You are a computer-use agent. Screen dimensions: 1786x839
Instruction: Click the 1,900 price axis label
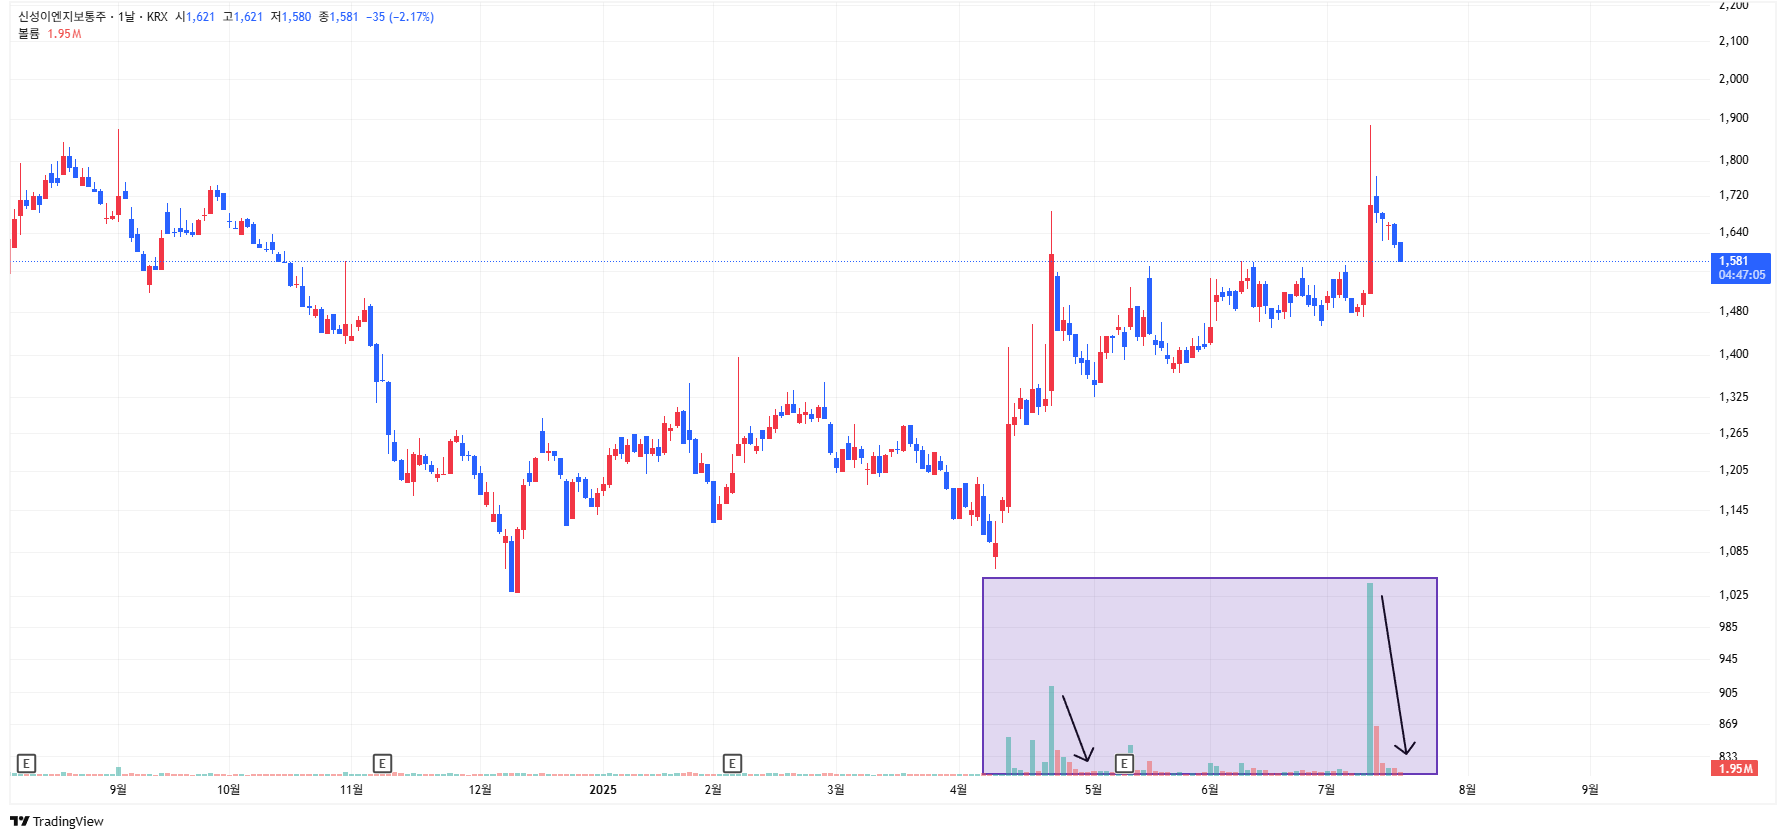(x=1734, y=118)
